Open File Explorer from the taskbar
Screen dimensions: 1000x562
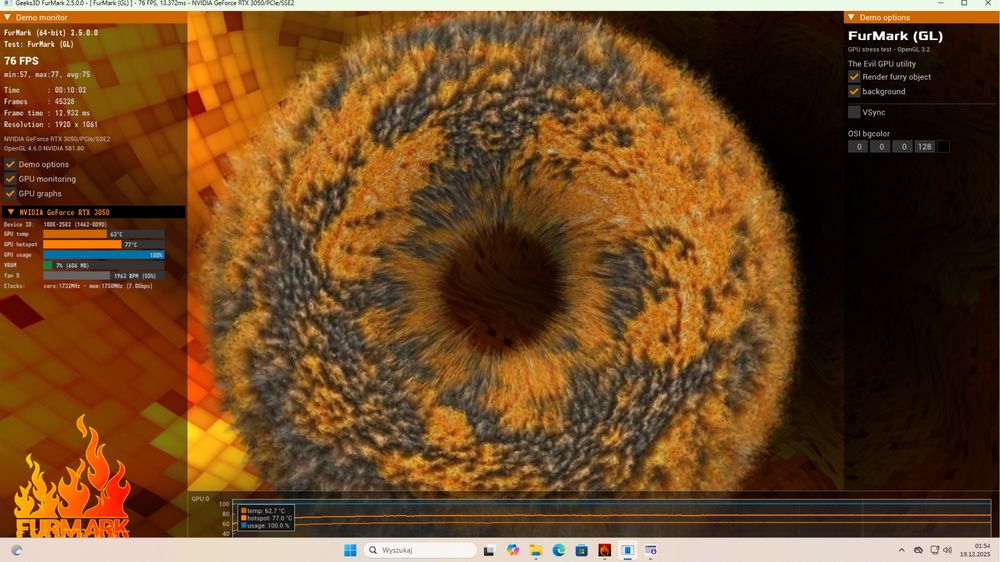point(536,550)
